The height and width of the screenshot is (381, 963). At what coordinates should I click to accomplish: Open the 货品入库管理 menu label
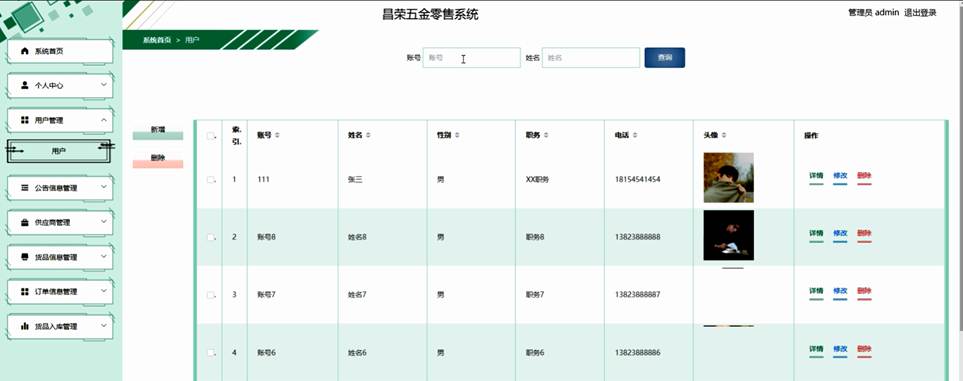pyautogui.click(x=56, y=326)
